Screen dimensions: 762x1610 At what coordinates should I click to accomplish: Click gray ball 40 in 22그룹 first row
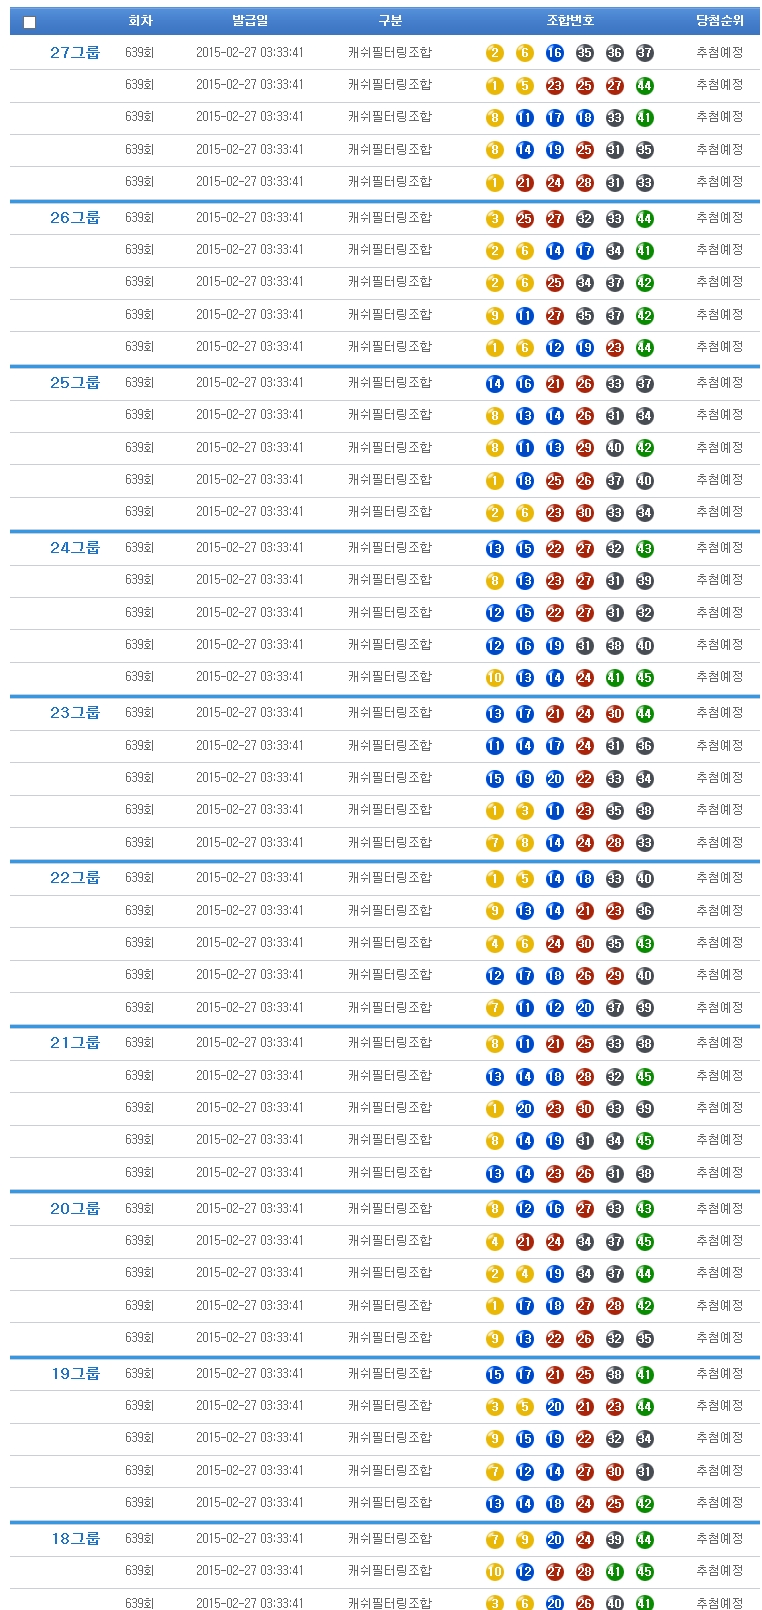click(x=644, y=878)
